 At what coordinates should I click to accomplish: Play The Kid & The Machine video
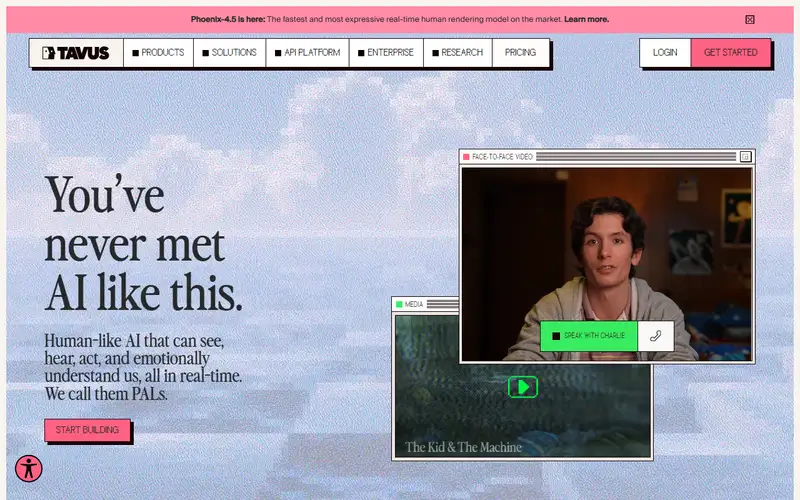pyautogui.click(x=522, y=387)
